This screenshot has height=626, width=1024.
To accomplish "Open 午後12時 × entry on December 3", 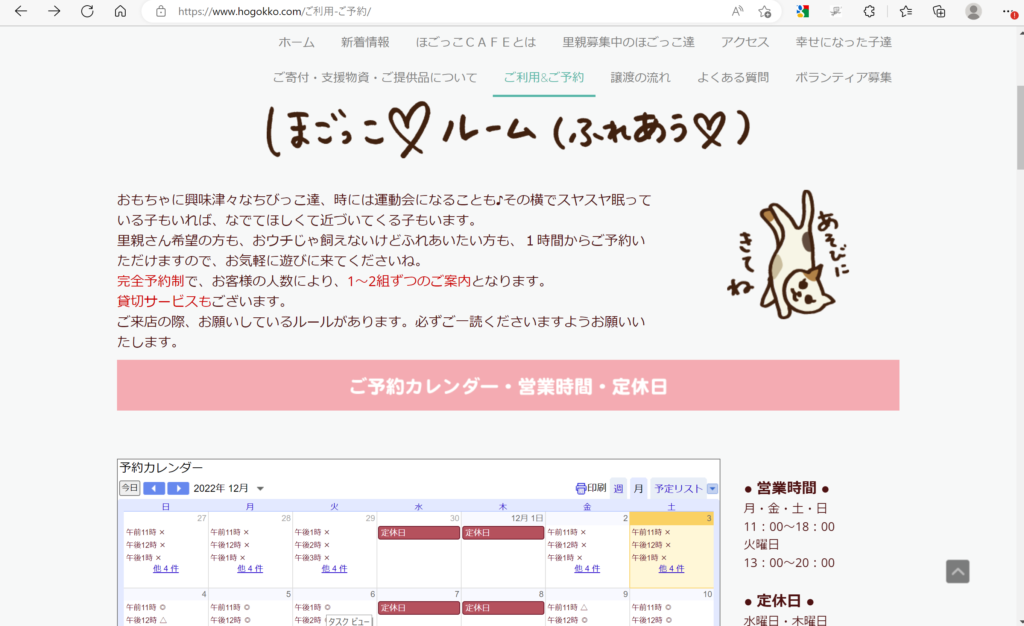I will [x=652, y=544].
